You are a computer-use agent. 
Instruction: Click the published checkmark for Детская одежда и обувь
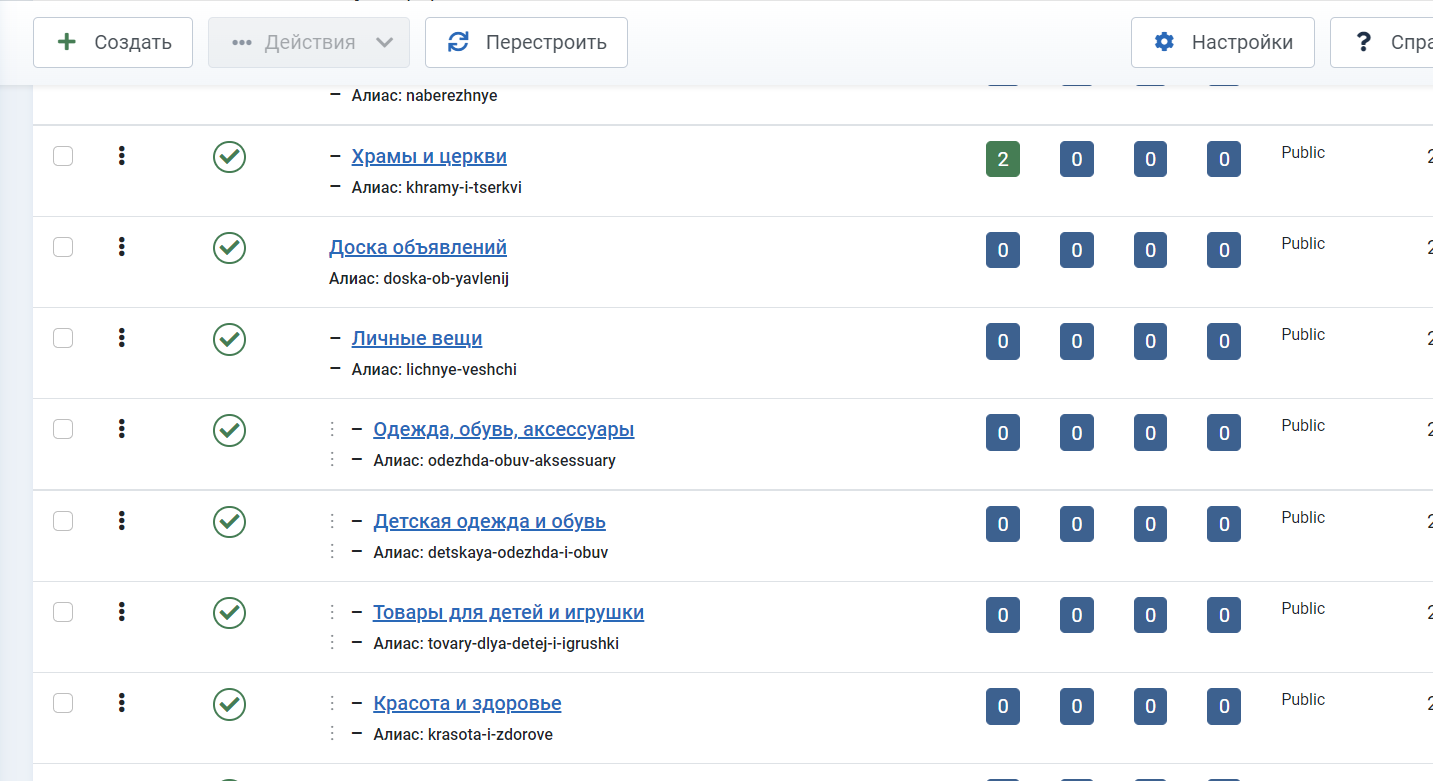[x=229, y=522]
